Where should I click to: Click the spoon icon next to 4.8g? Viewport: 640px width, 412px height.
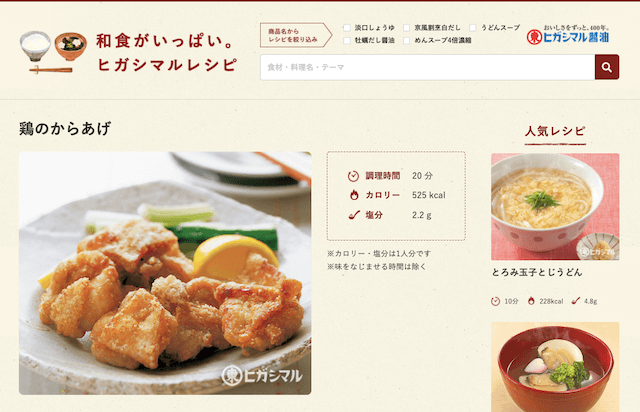pos(576,301)
